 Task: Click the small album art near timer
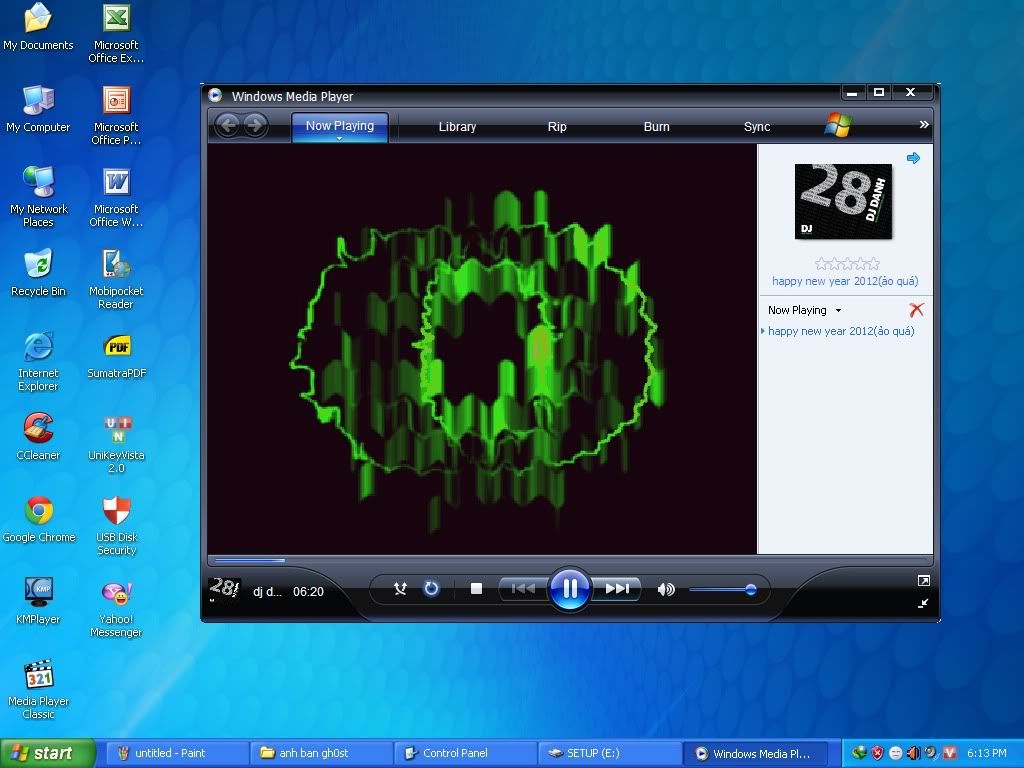(x=224, y=590)
